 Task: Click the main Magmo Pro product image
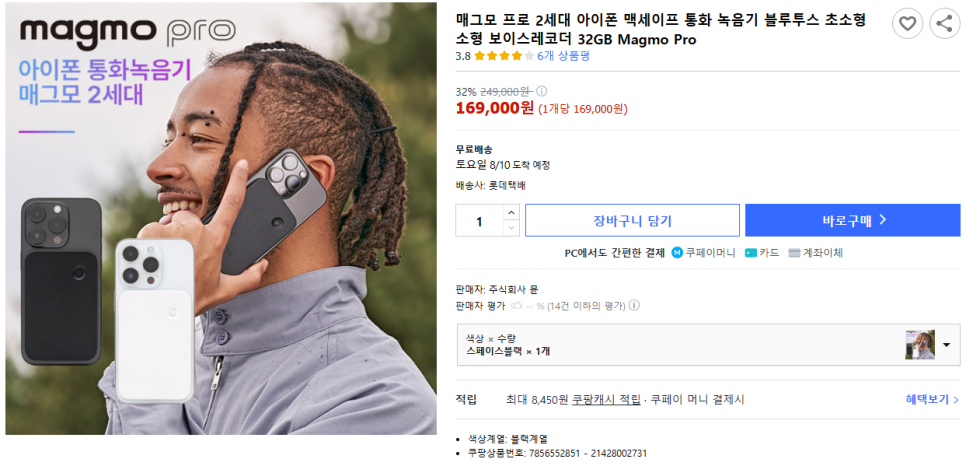(x=221, y=219)
